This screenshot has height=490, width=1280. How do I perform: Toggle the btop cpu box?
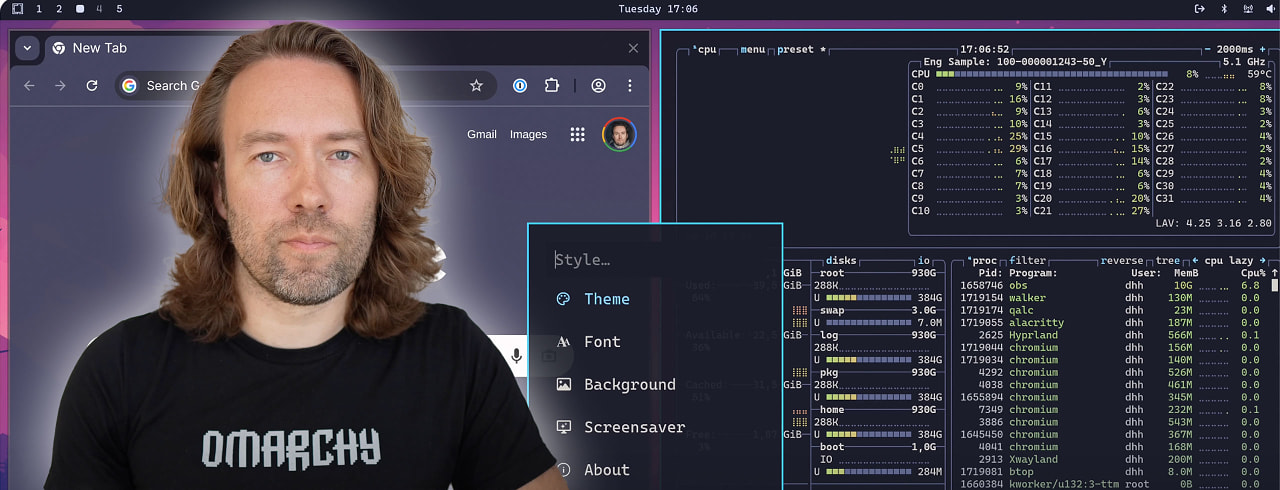(705, 49)
